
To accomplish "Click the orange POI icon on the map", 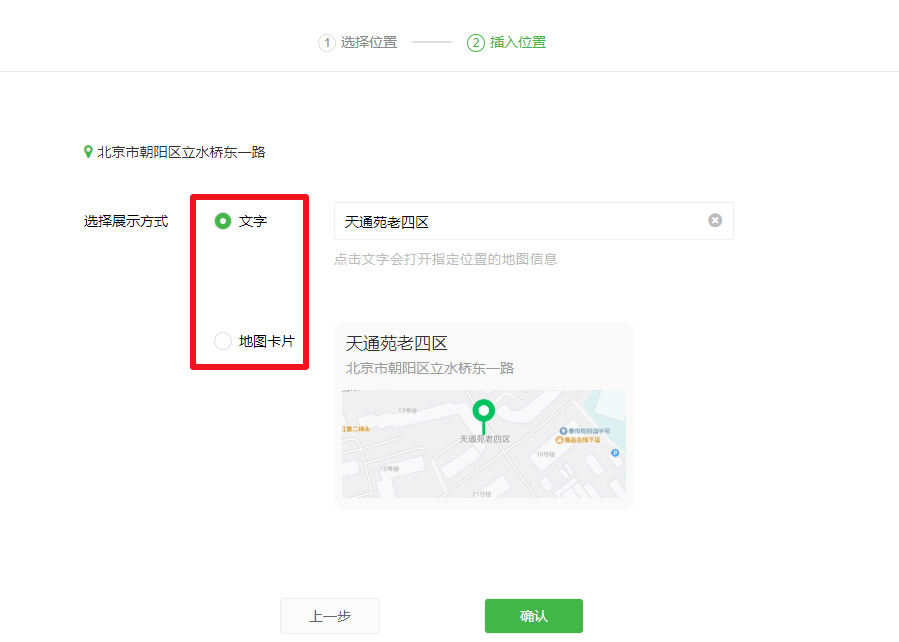I will pyautogui.click(x=558, y=441).
